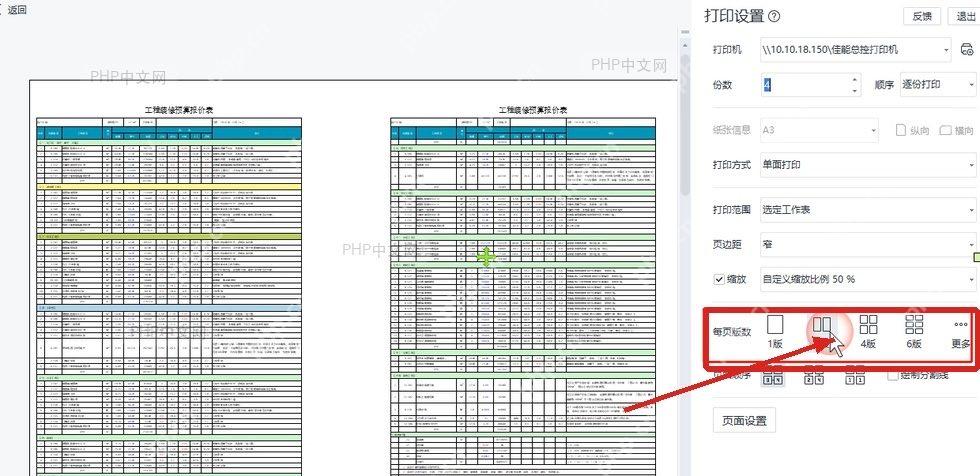Open the 页边距 margins dropdown

[x=868, y=244]
